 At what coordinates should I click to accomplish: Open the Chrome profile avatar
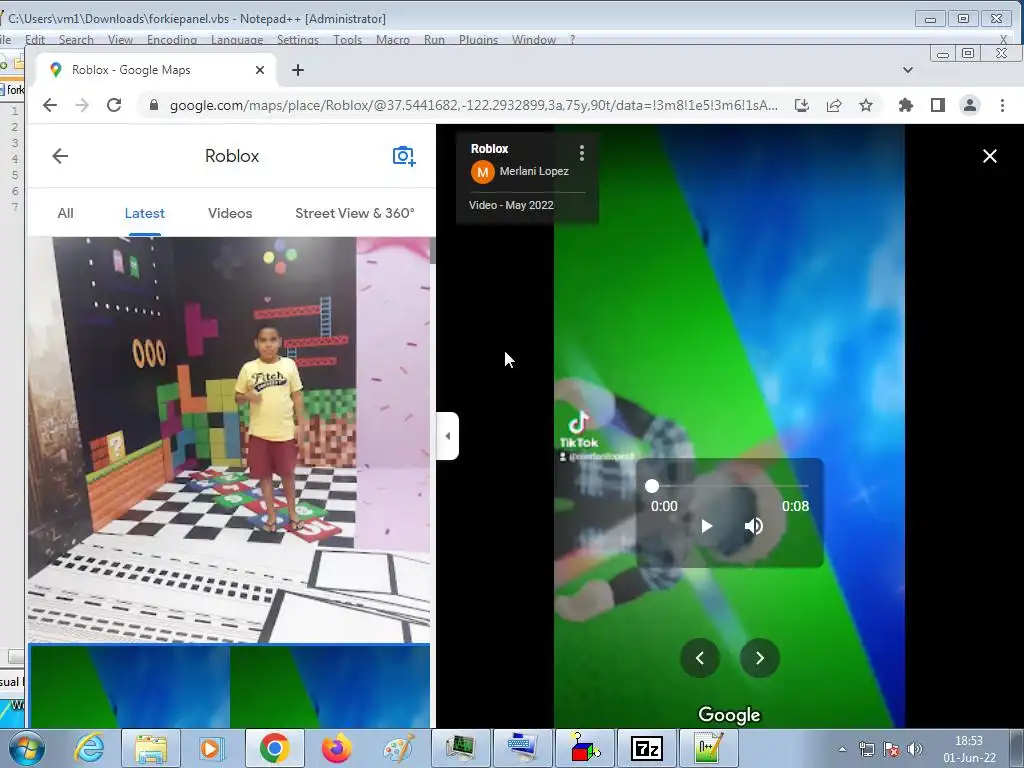pyautogui.click(x=970, y=105)
